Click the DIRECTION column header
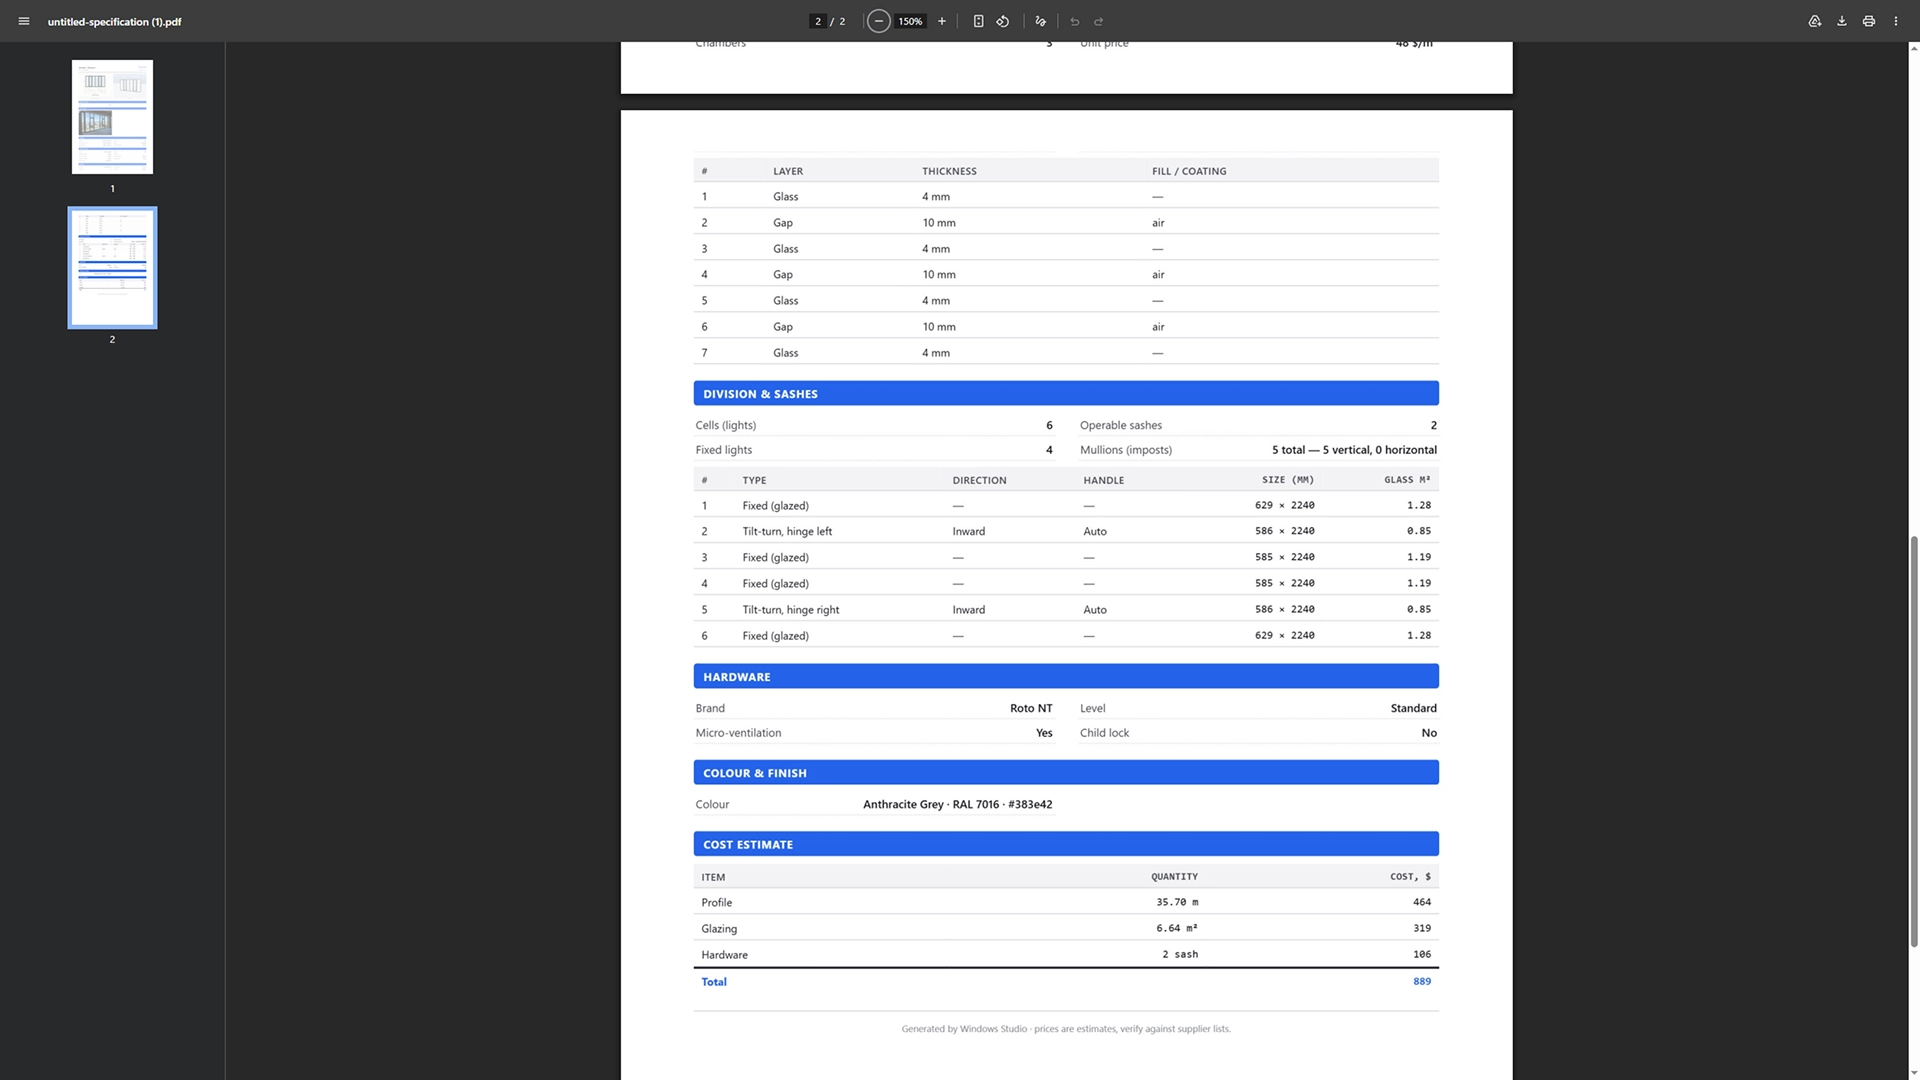This screenshot has width=1920, height=1080. point(979,480)
